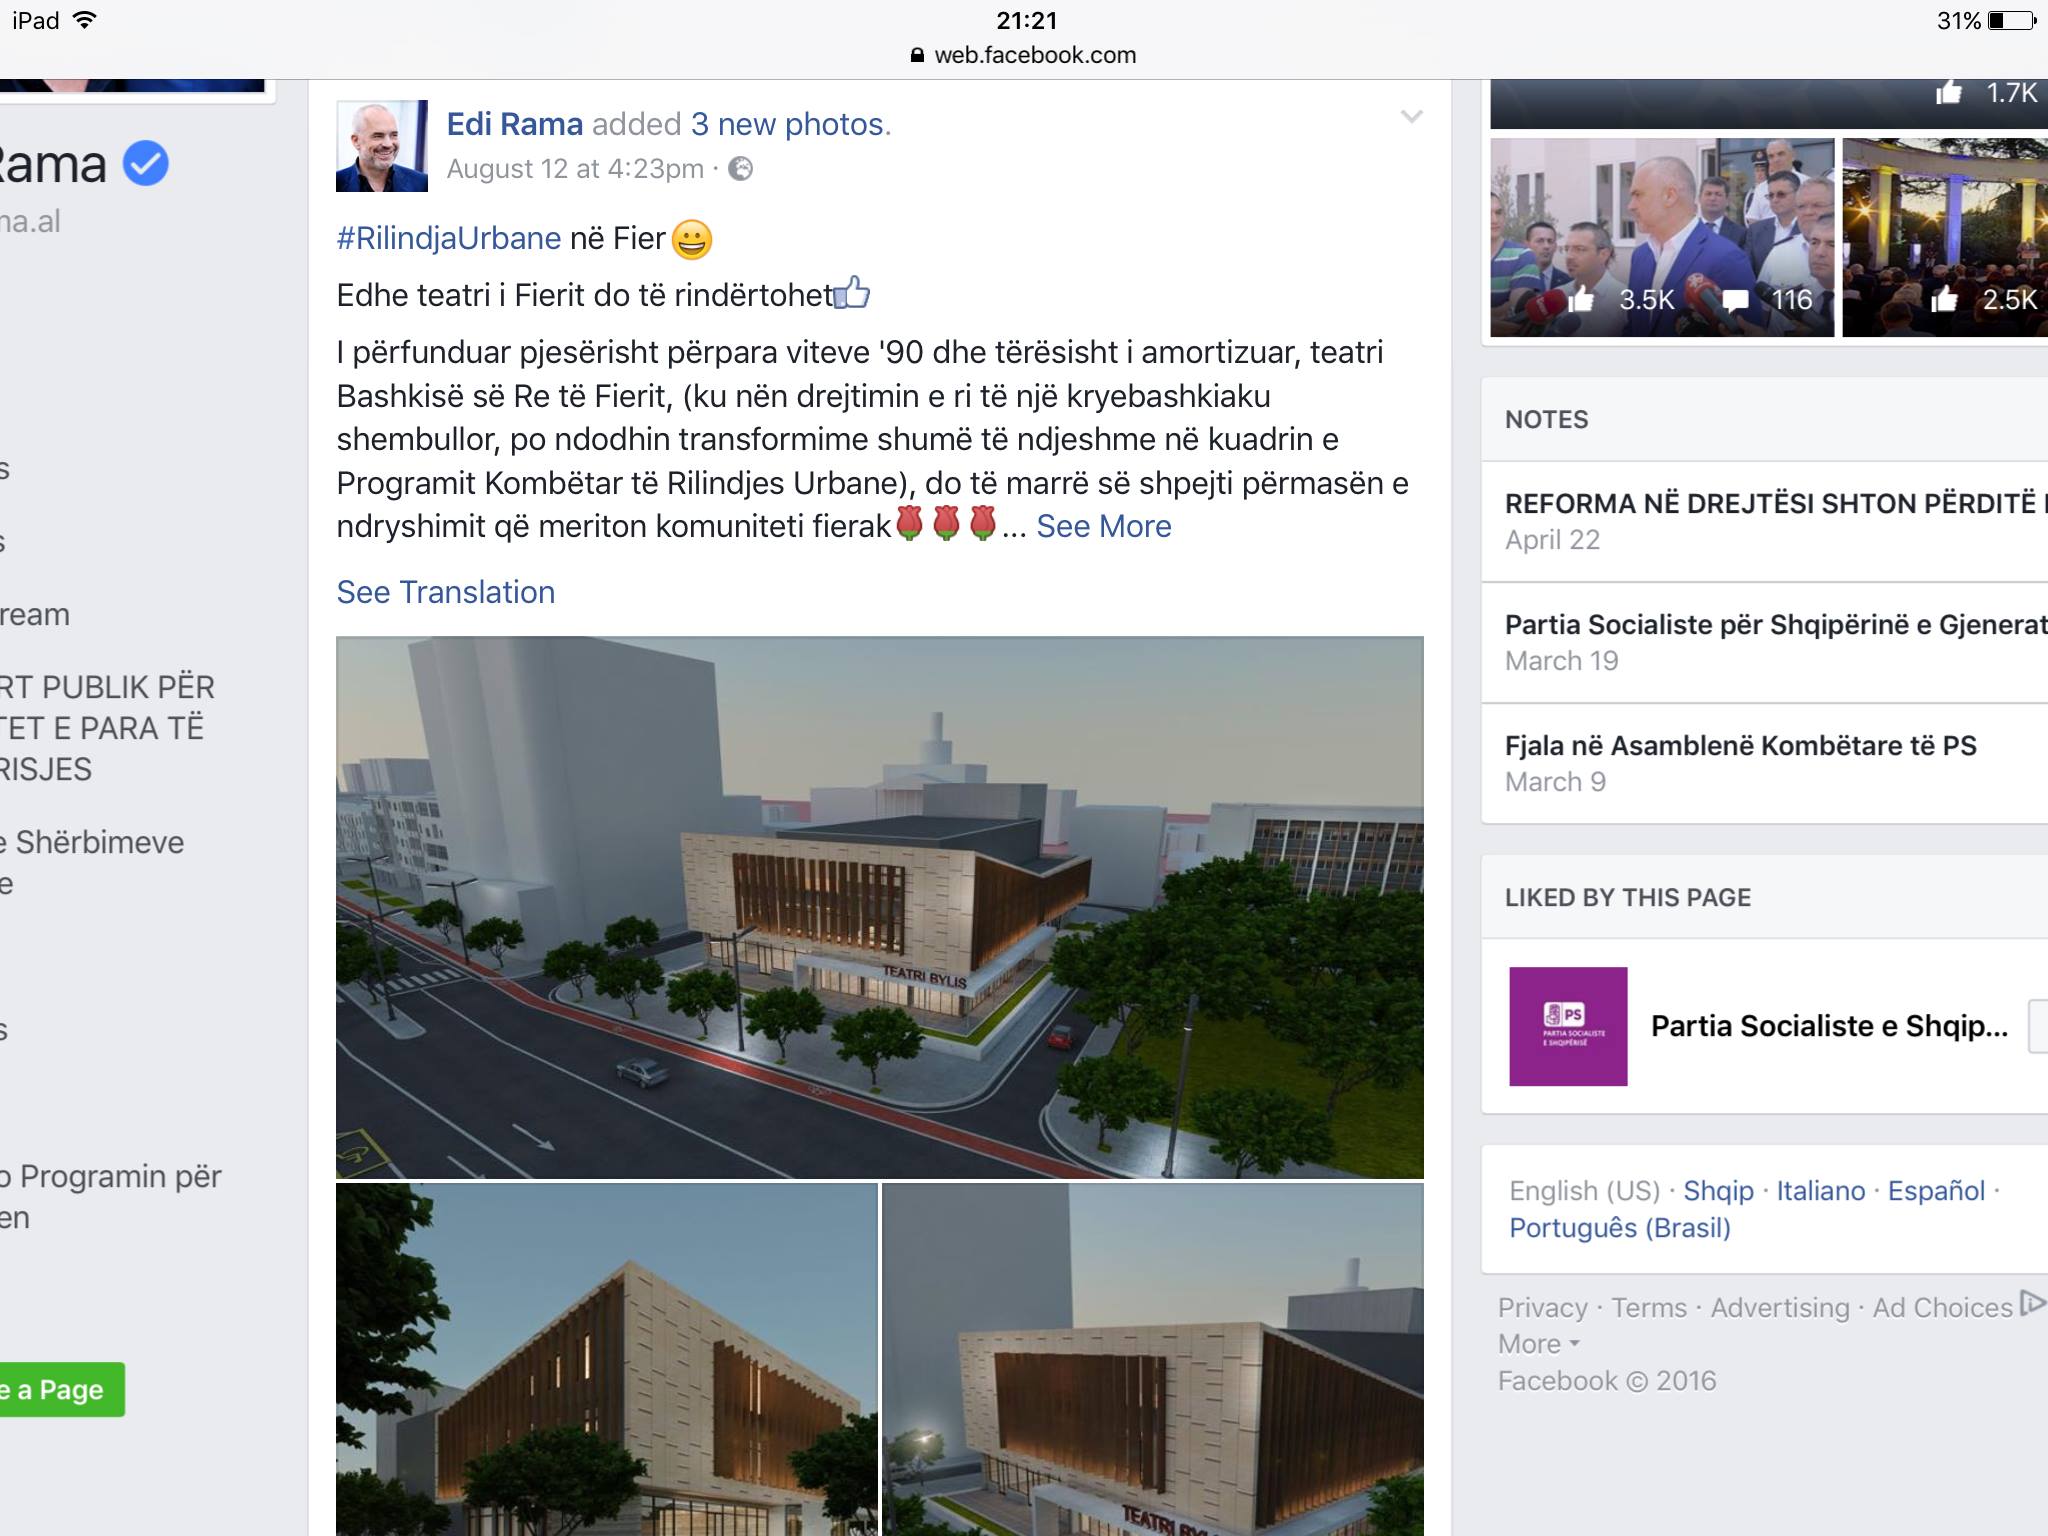Expand the More footer dropdown
Screen dimensions: 2048x1536
point(1538,1344)
